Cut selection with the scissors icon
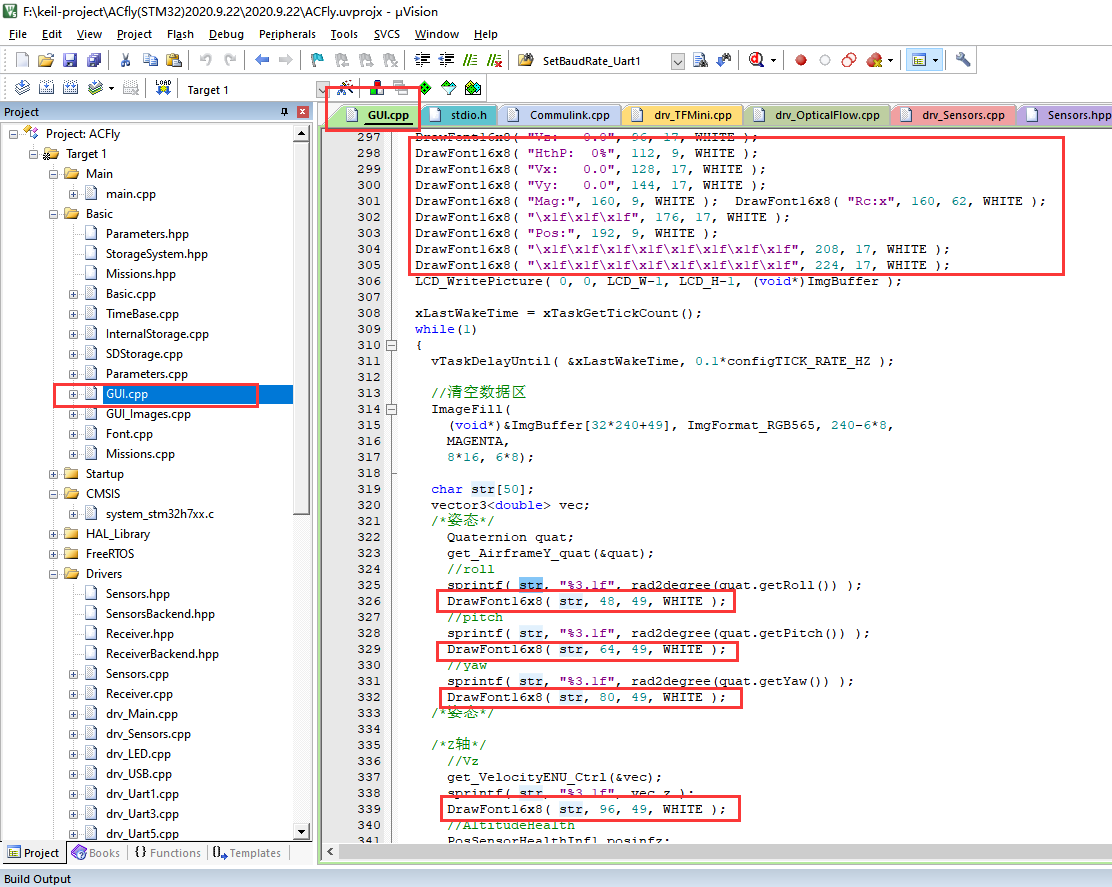Image resolution: width=1112 pixels, height=887 pixels. 126,60
